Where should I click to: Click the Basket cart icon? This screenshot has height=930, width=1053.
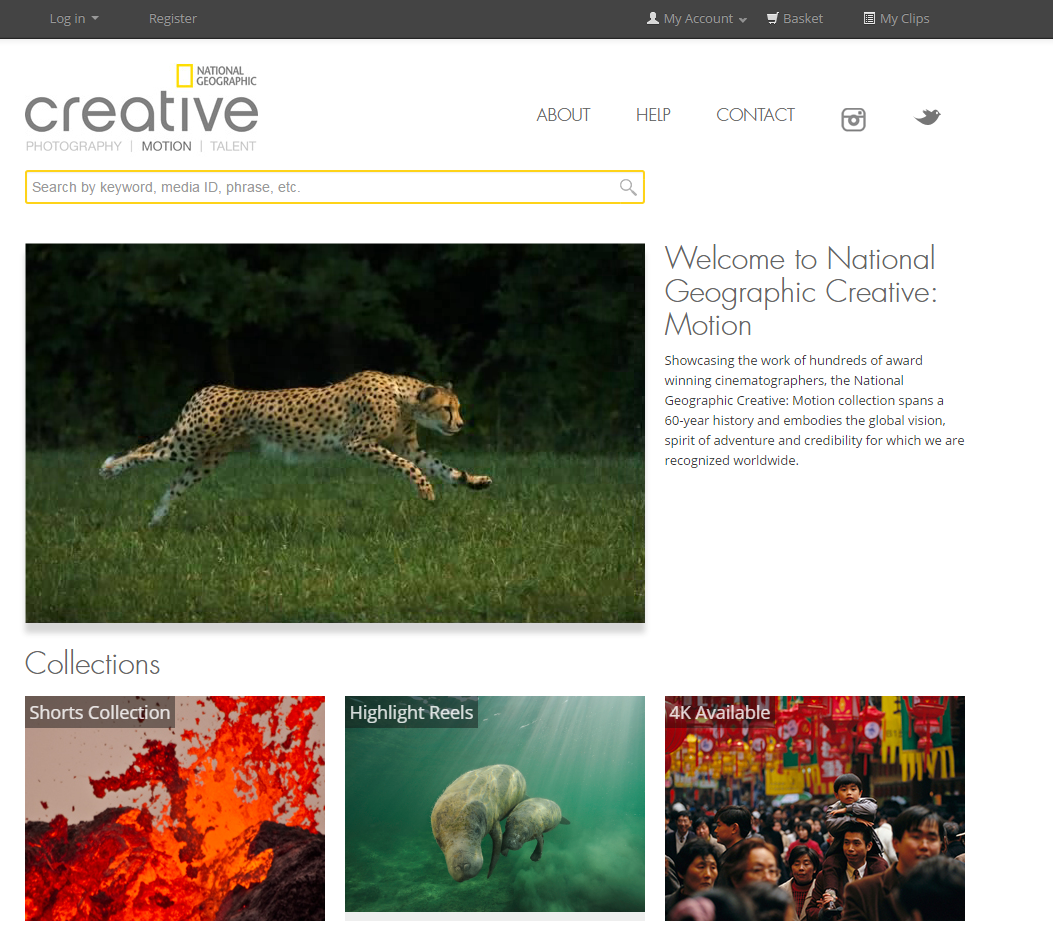coord(773,18)
